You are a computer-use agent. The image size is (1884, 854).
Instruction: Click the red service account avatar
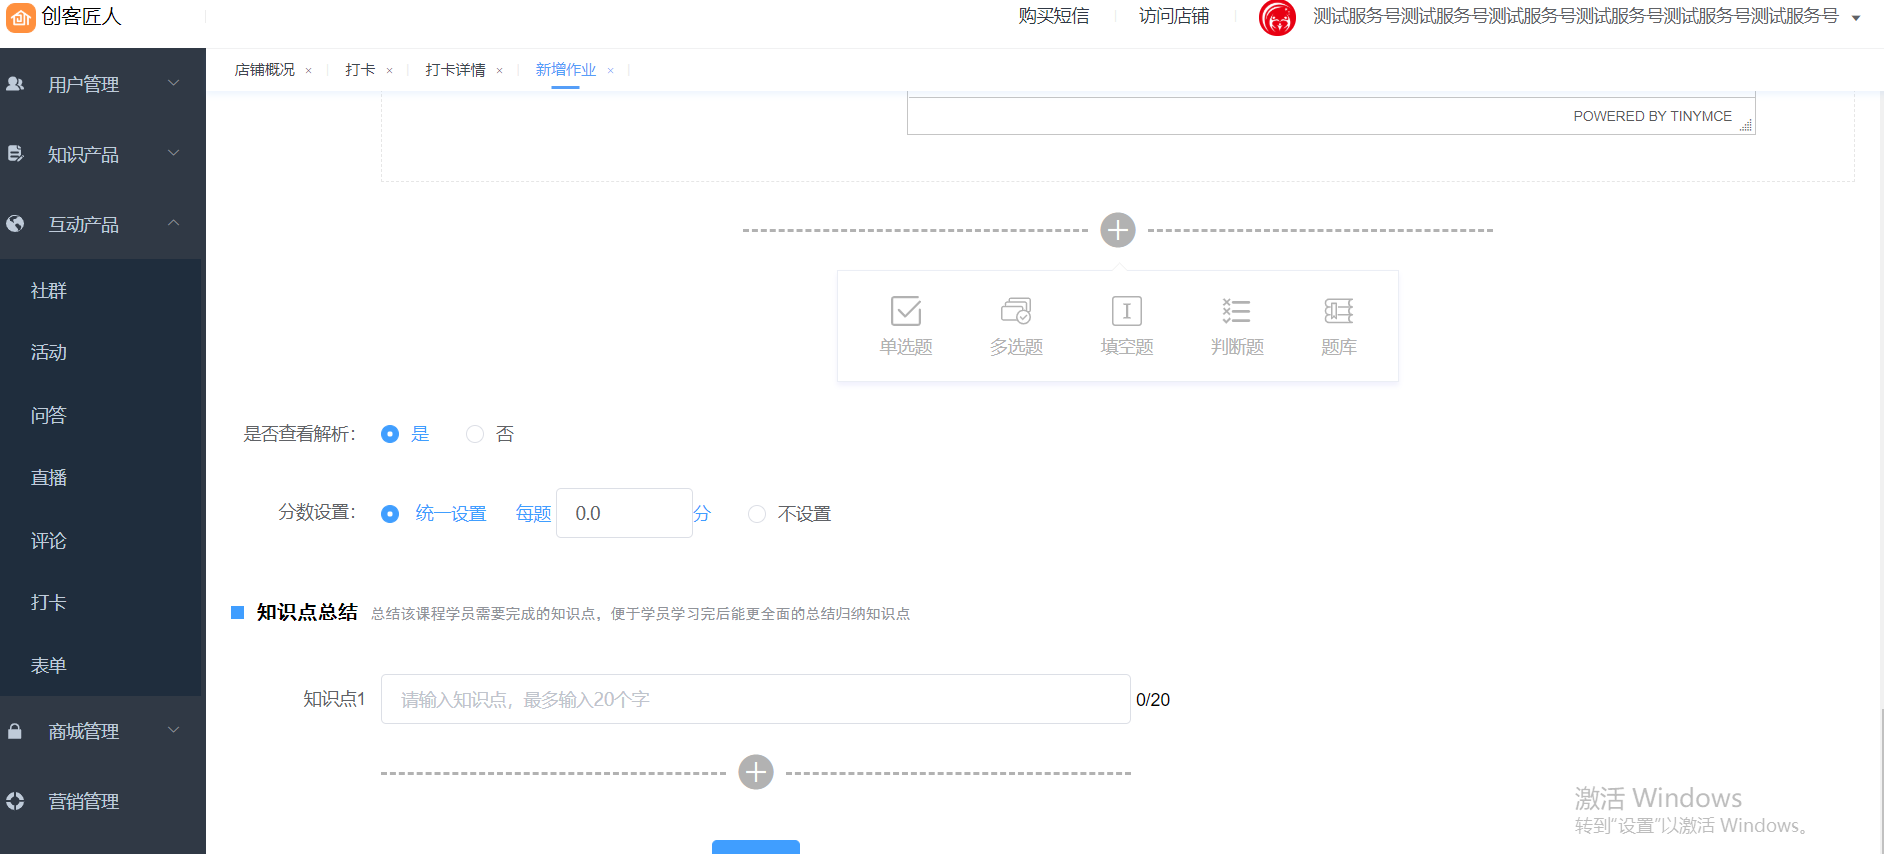(1277, 17)
